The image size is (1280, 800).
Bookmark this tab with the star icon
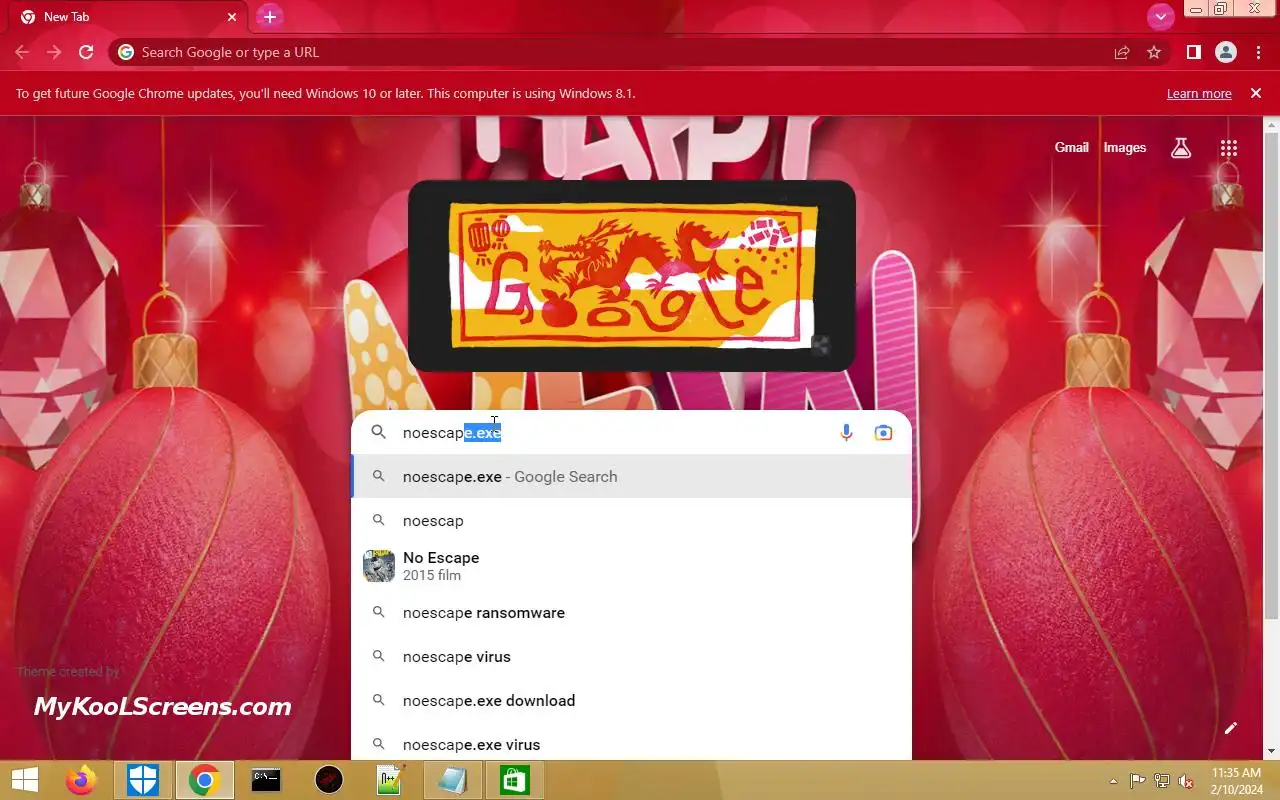1154,52
